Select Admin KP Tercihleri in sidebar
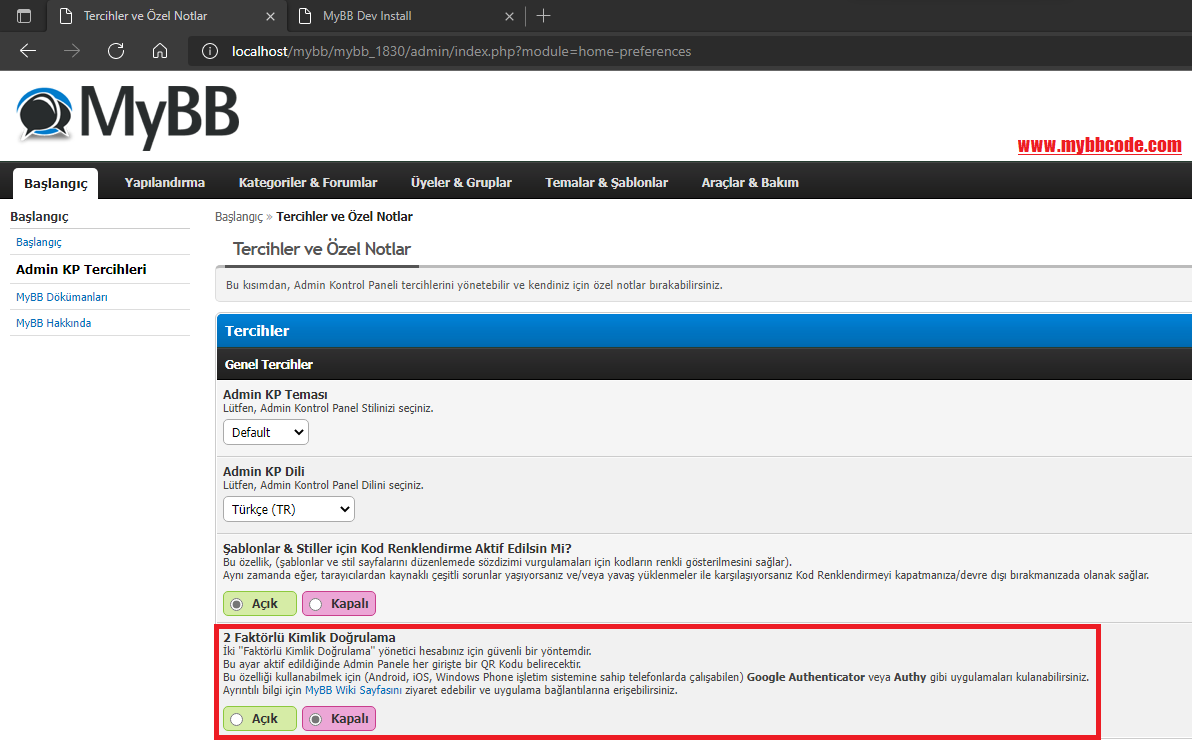 [x=81, y=269]
